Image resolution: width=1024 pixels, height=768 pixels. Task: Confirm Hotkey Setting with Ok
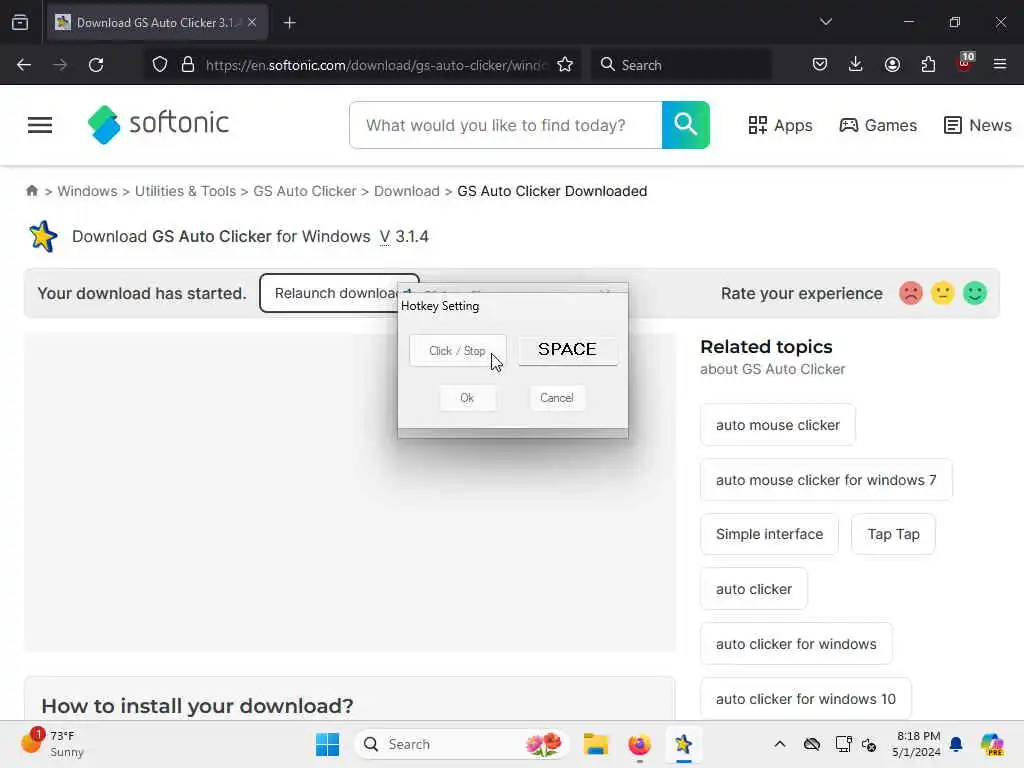click(467, 398)
